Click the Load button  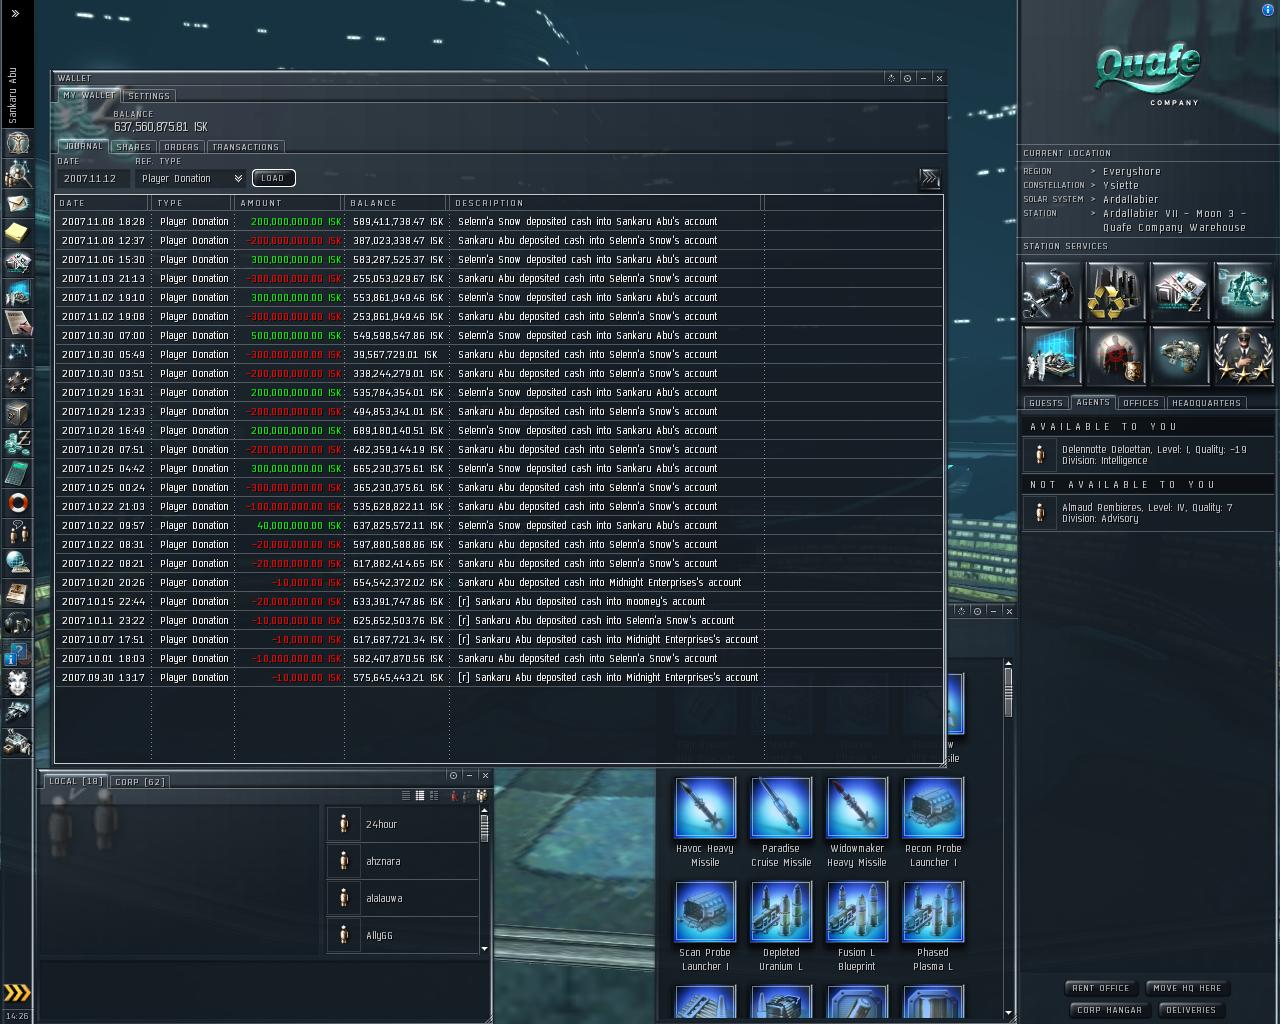click(x=273, y=178)
